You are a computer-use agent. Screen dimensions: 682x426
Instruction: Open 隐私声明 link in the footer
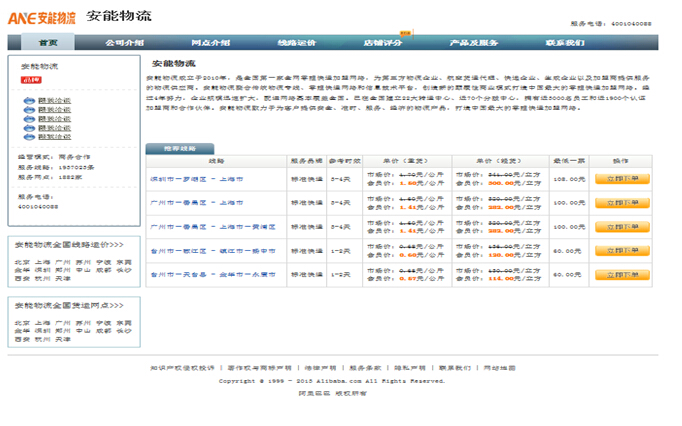[x=409, y=368]
